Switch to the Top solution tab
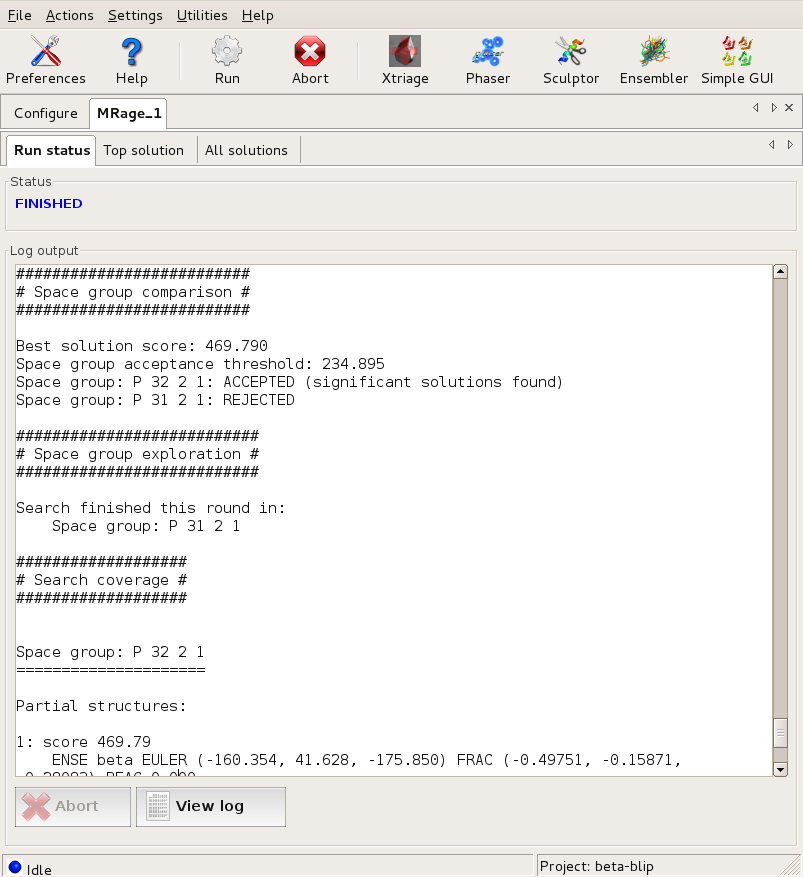The image size is (803, 877). (x=144, y=150)
